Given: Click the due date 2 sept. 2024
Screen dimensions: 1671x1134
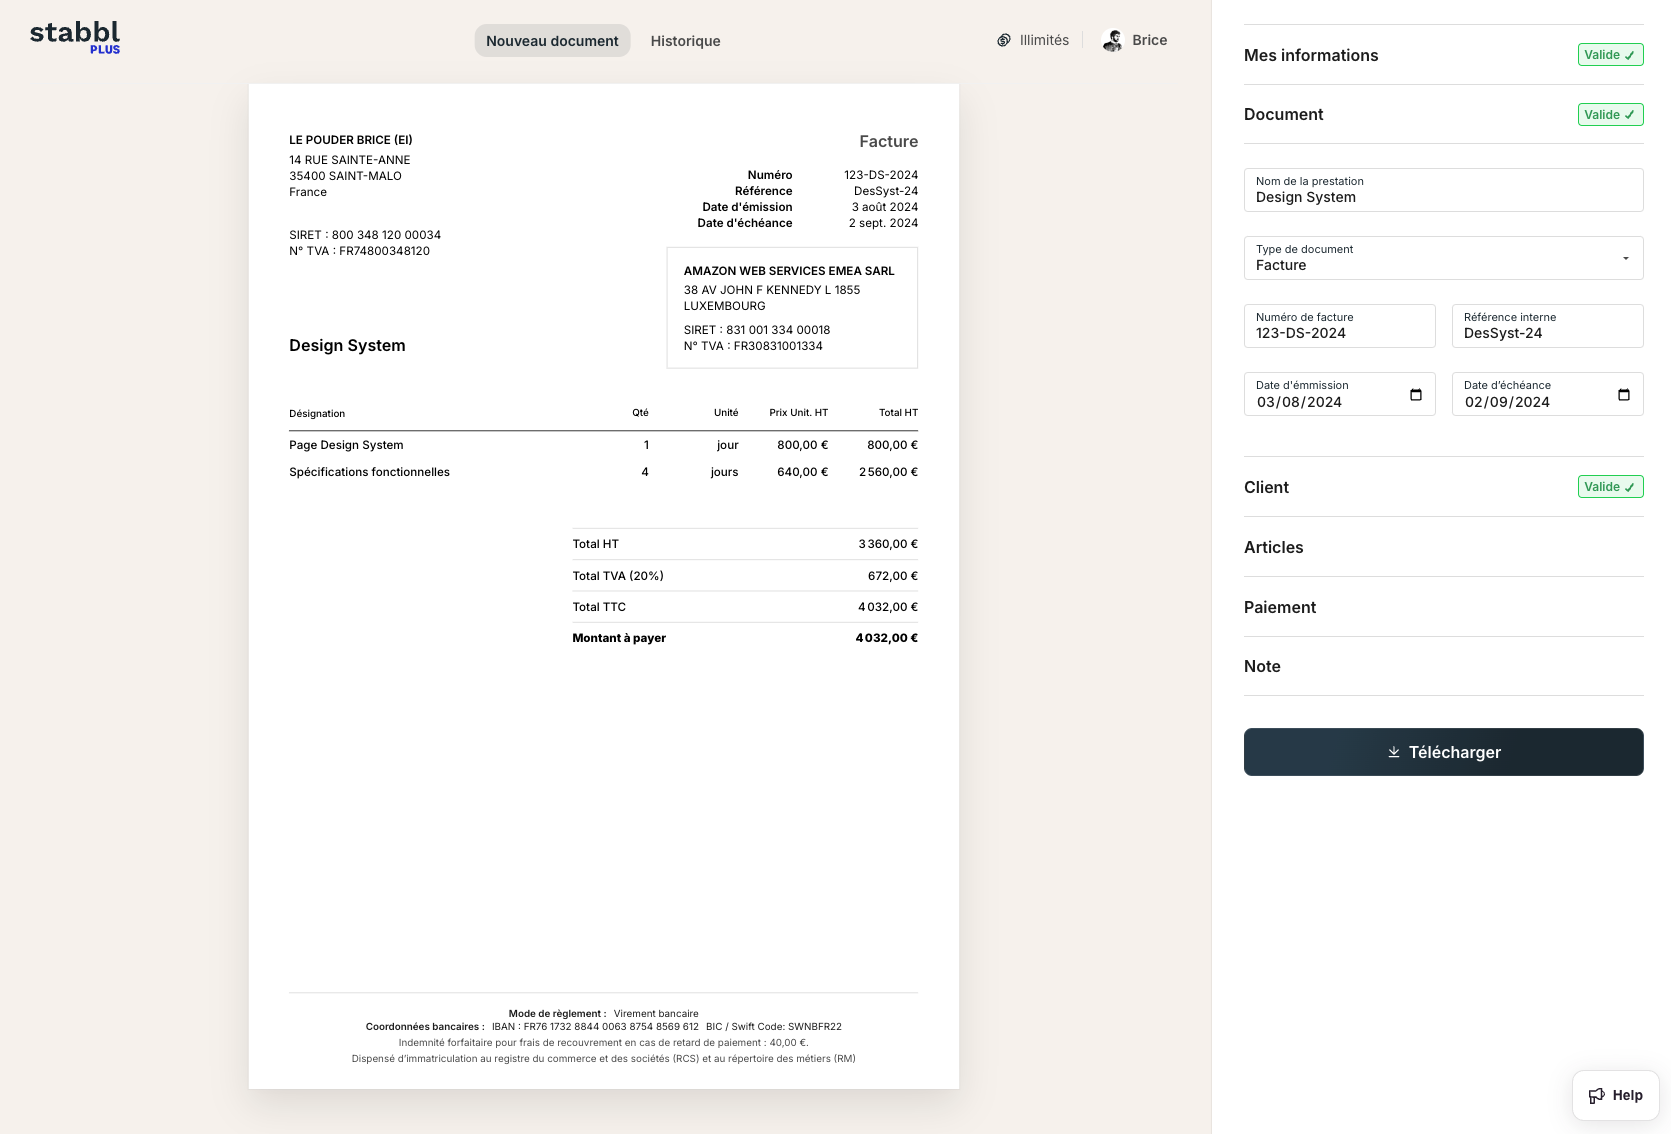Looking at the screenshot, I should tap(883, 223).
